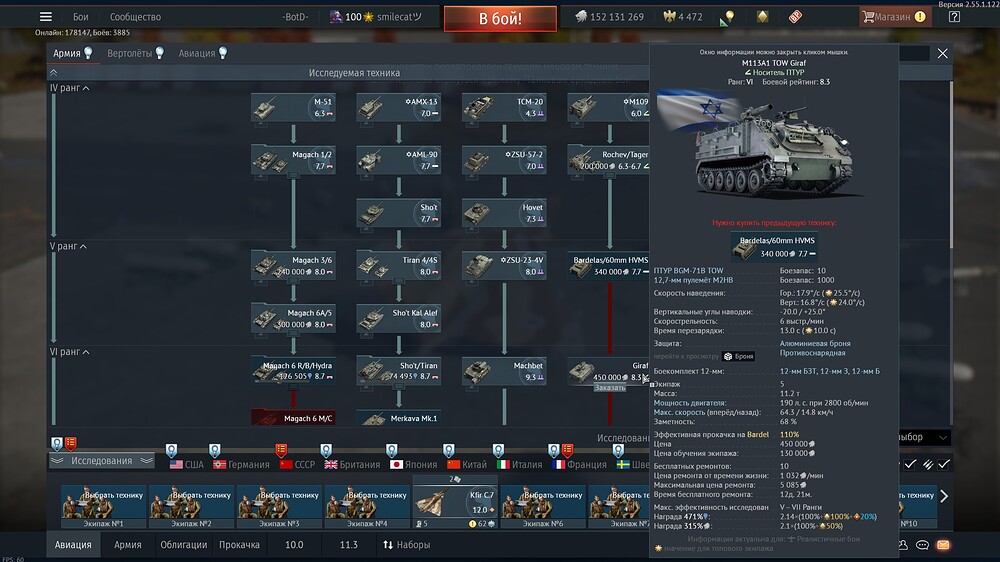Select the США nation

point(187,464)
